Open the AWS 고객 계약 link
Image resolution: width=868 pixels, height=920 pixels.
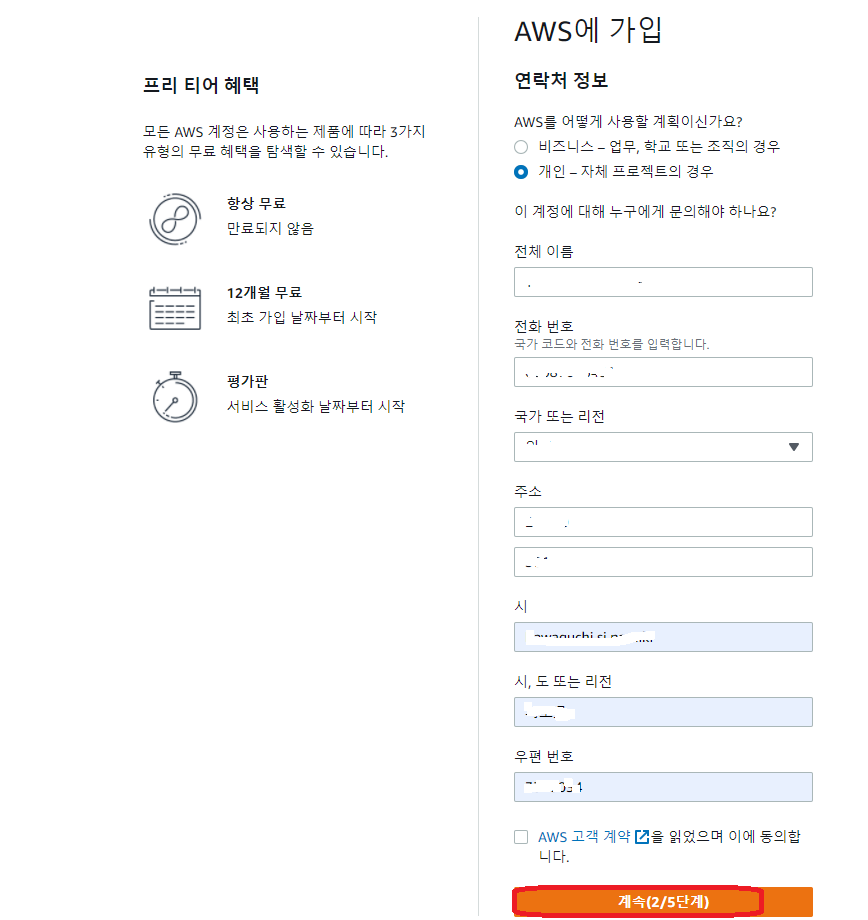click(585, 837)
